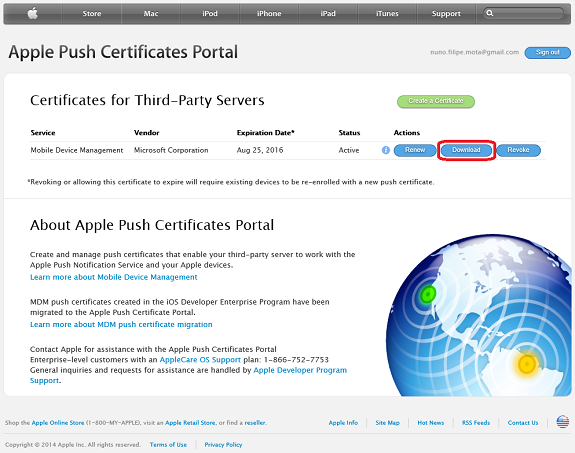This screenshot has width=575, height=453.
Task: Select the Active status cell
Action: 349,150
